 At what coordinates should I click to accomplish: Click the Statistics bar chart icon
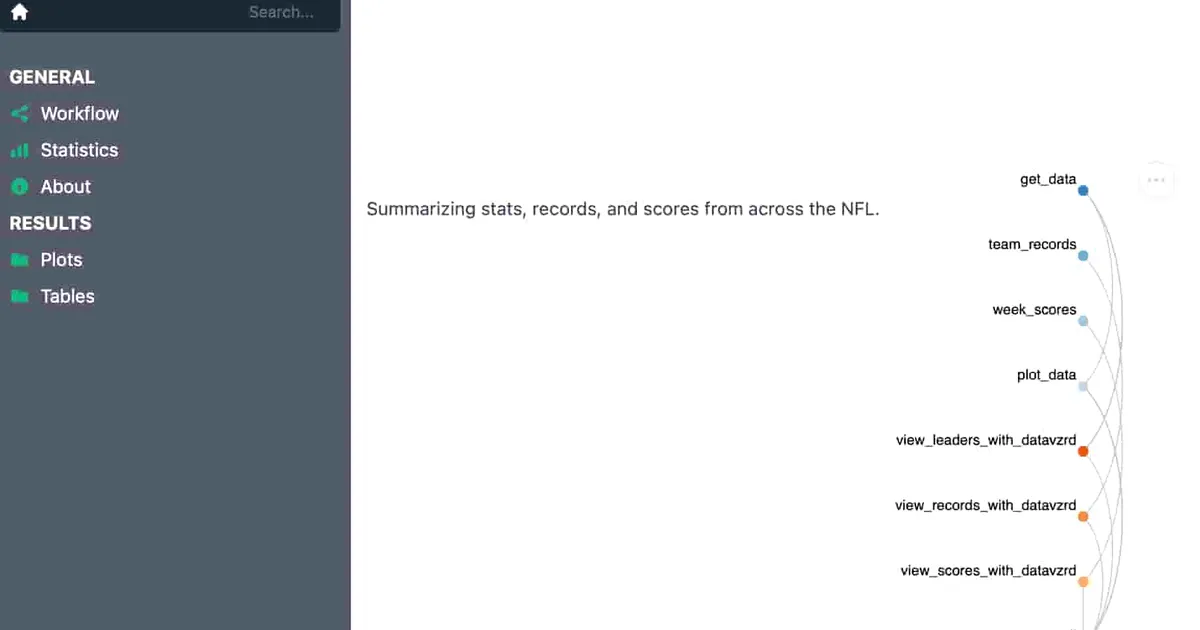(19, 151)
